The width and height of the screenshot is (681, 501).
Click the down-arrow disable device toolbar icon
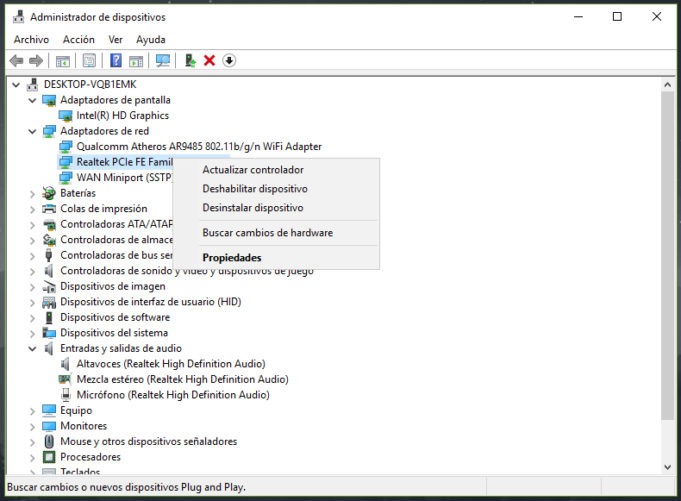pyautogui.click(x=229, y=61)
